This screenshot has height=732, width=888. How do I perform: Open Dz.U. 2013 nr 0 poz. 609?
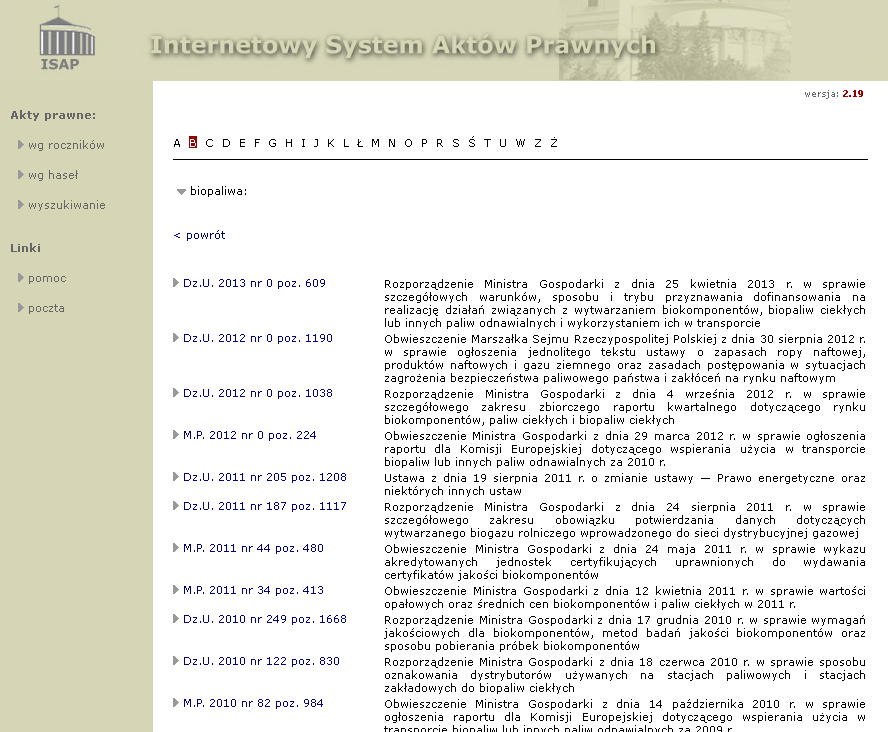coord(254,283)
